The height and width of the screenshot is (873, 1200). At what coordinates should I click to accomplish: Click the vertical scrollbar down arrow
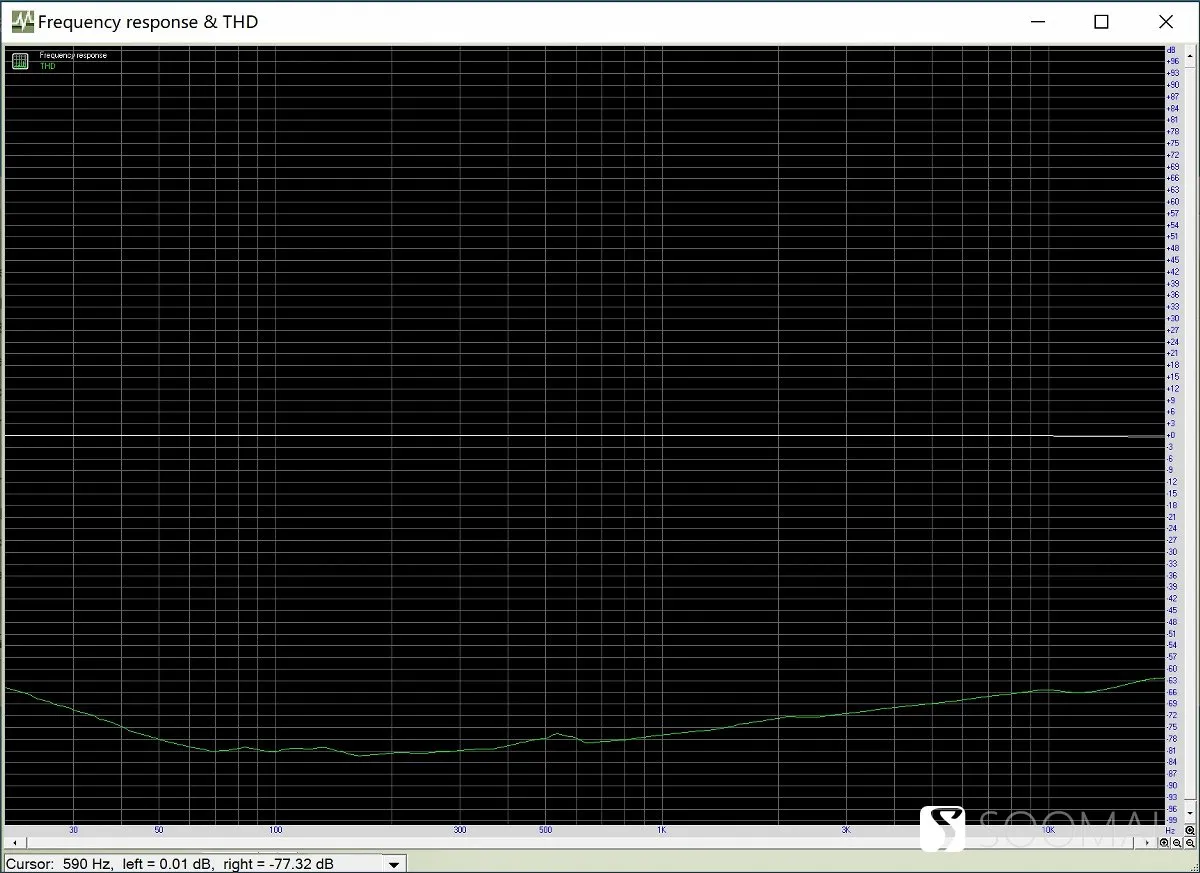coord(1190,813)
